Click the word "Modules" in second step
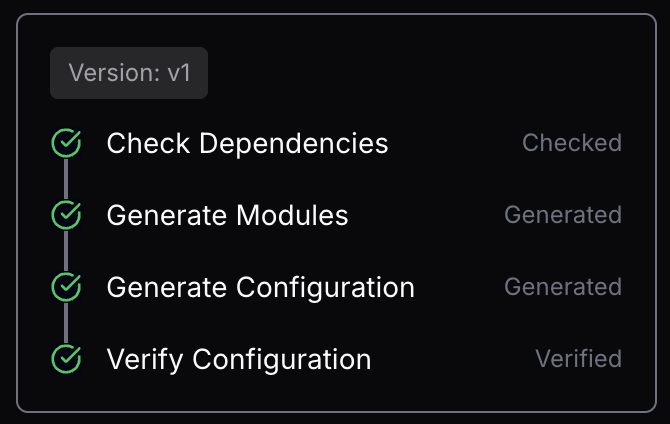The height and width of the screenshot is (424, 670). click(292, 215)
